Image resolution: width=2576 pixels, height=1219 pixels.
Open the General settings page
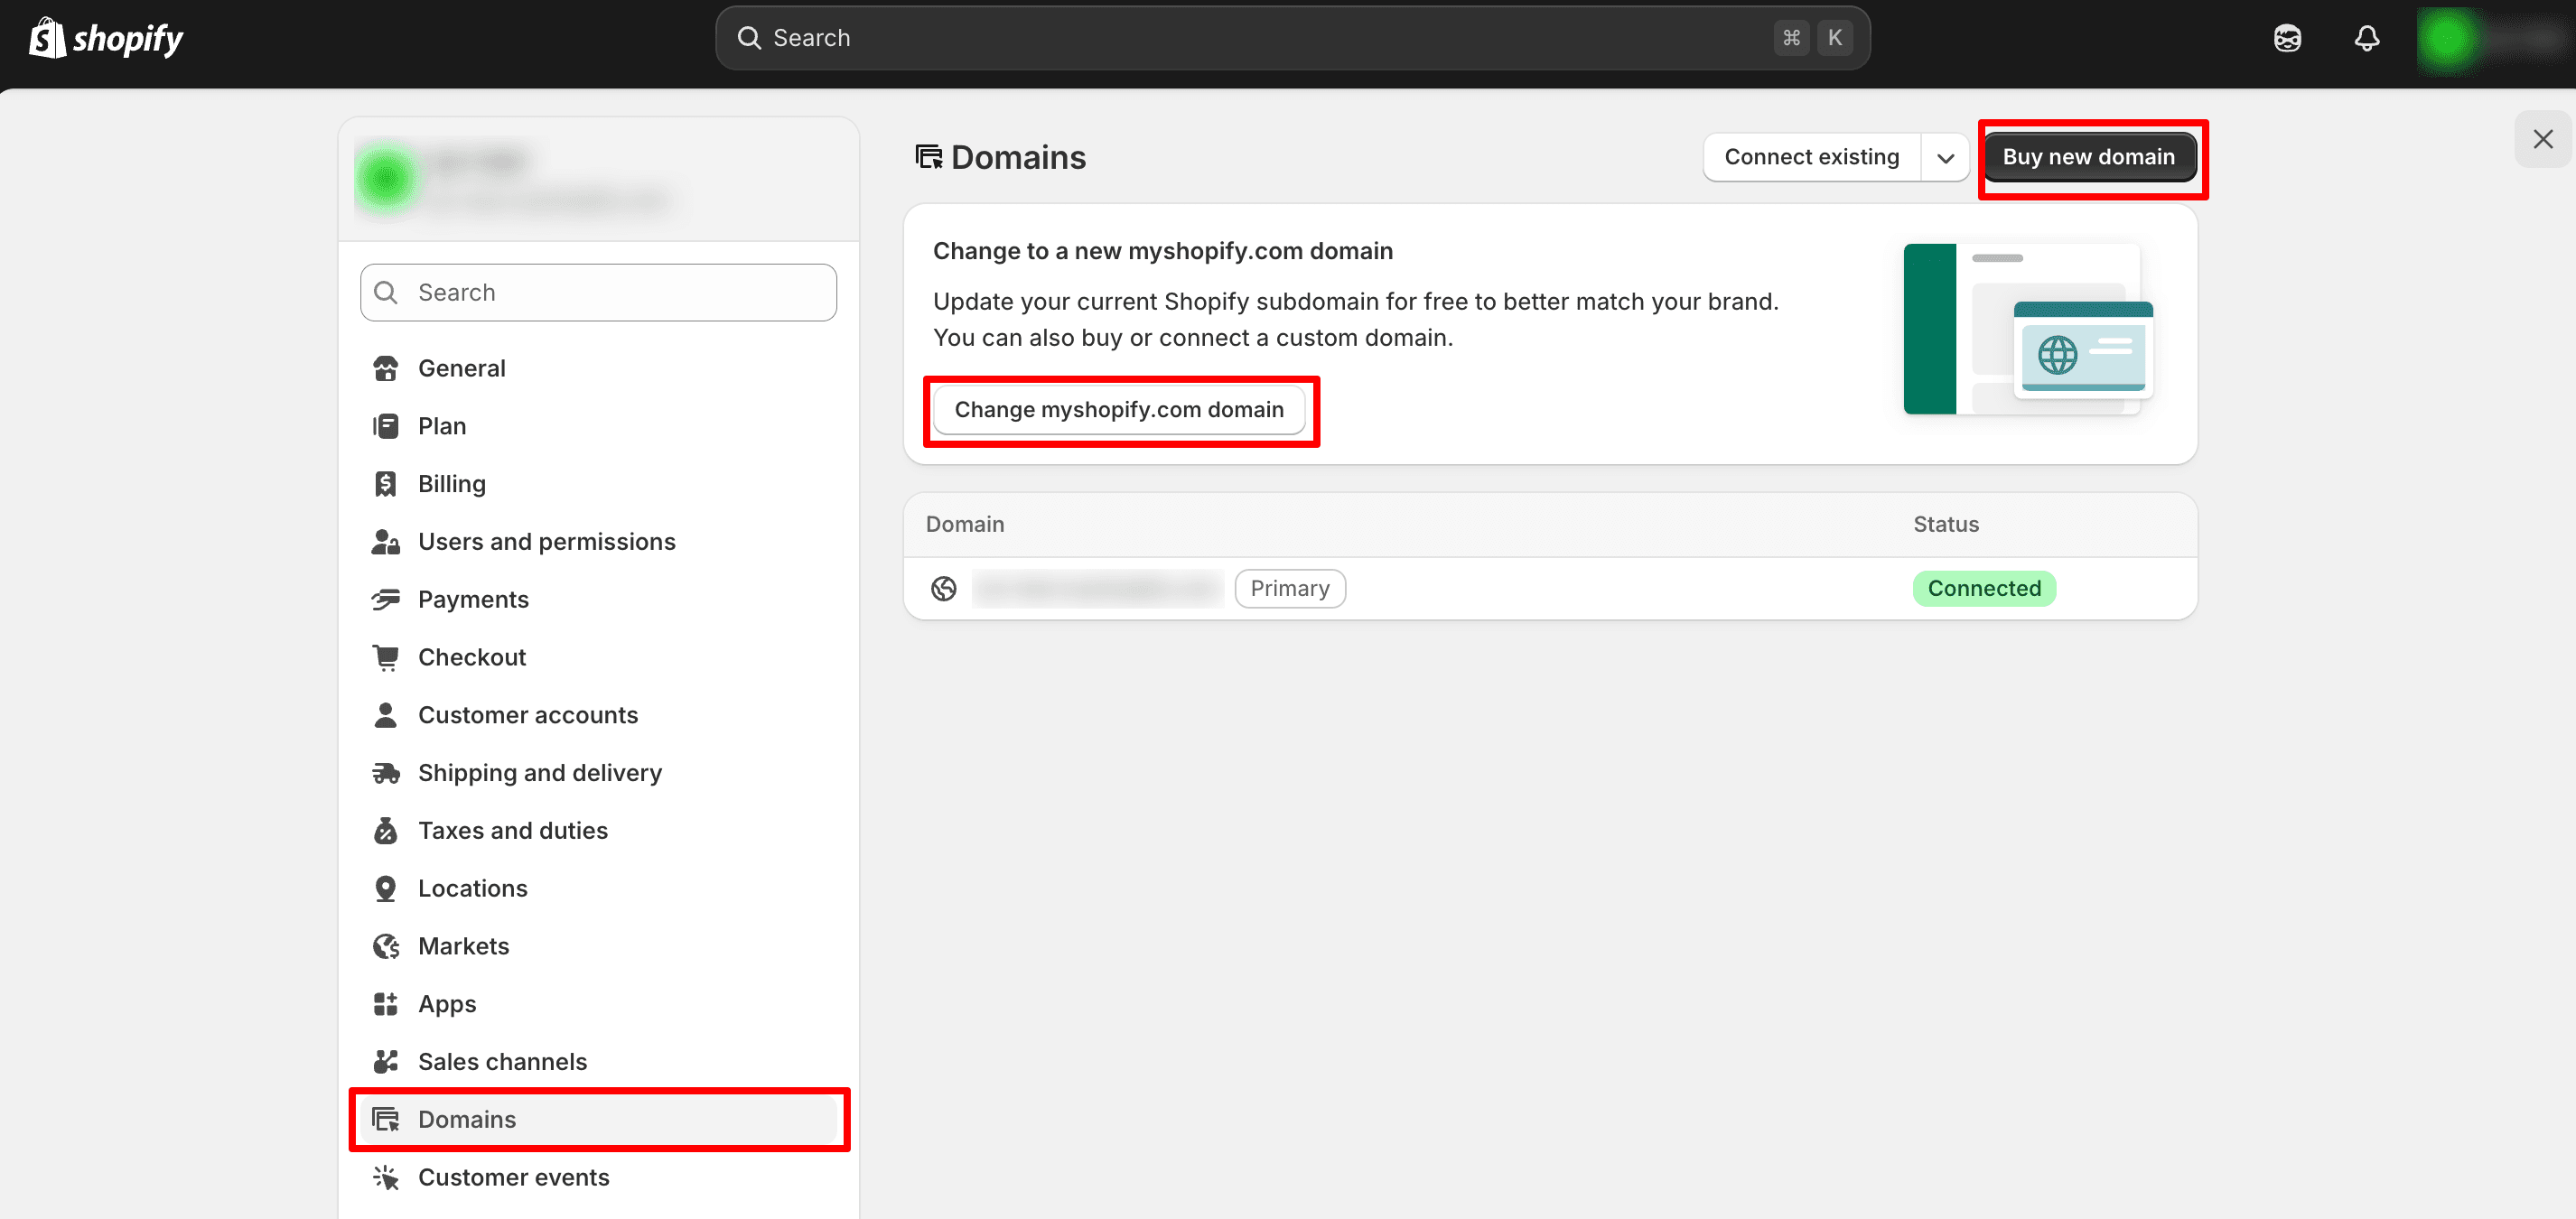[461, 368]
